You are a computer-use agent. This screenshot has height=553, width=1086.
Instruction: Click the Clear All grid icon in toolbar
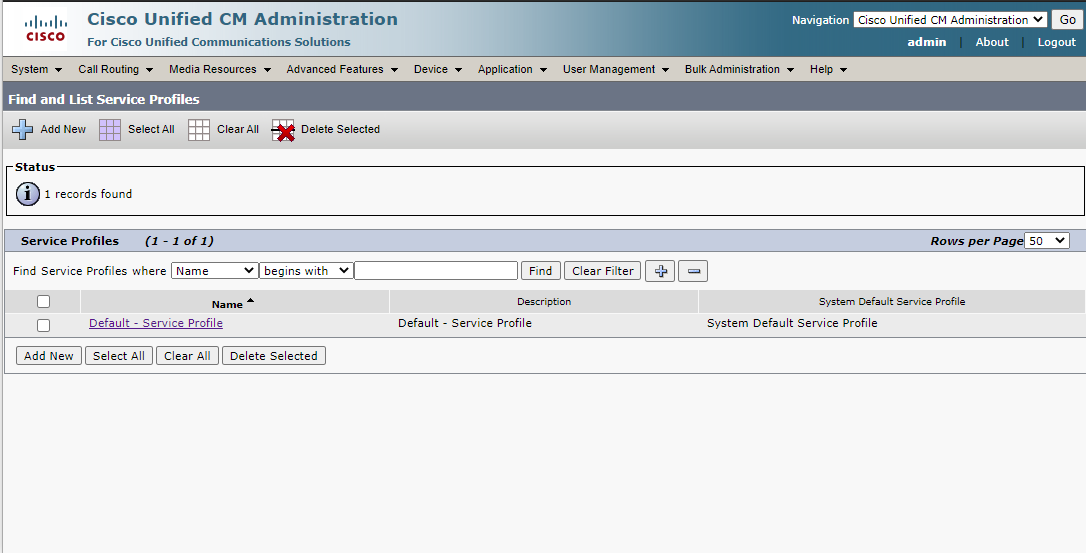[199, 130]
